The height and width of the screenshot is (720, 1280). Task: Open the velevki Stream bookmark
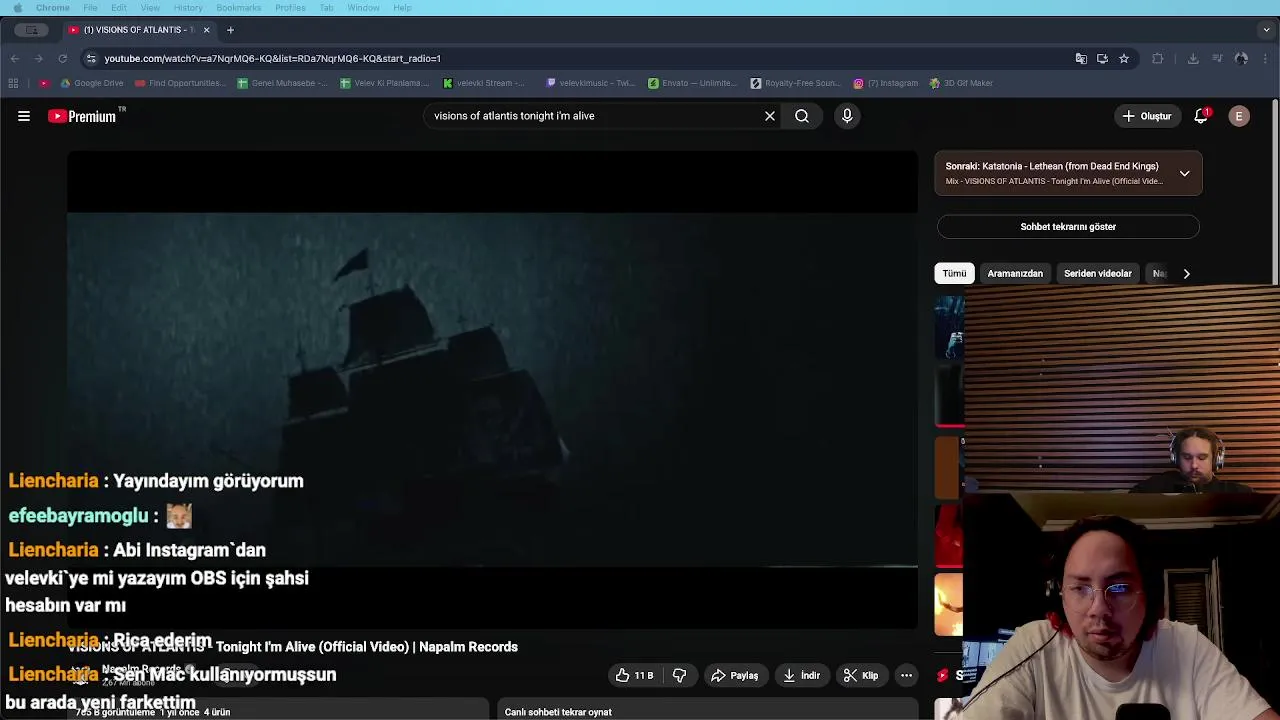pos(485,83)
